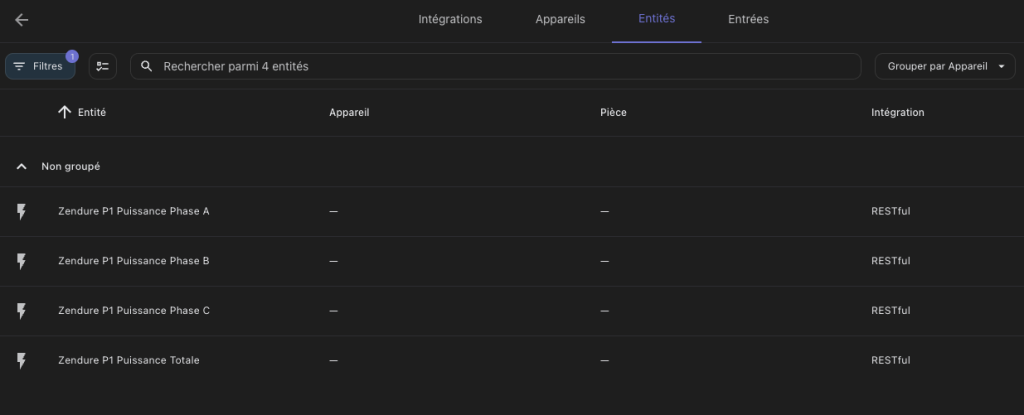
Task: Click lightning icon for Phase A
Action: [x=22, y=211]
